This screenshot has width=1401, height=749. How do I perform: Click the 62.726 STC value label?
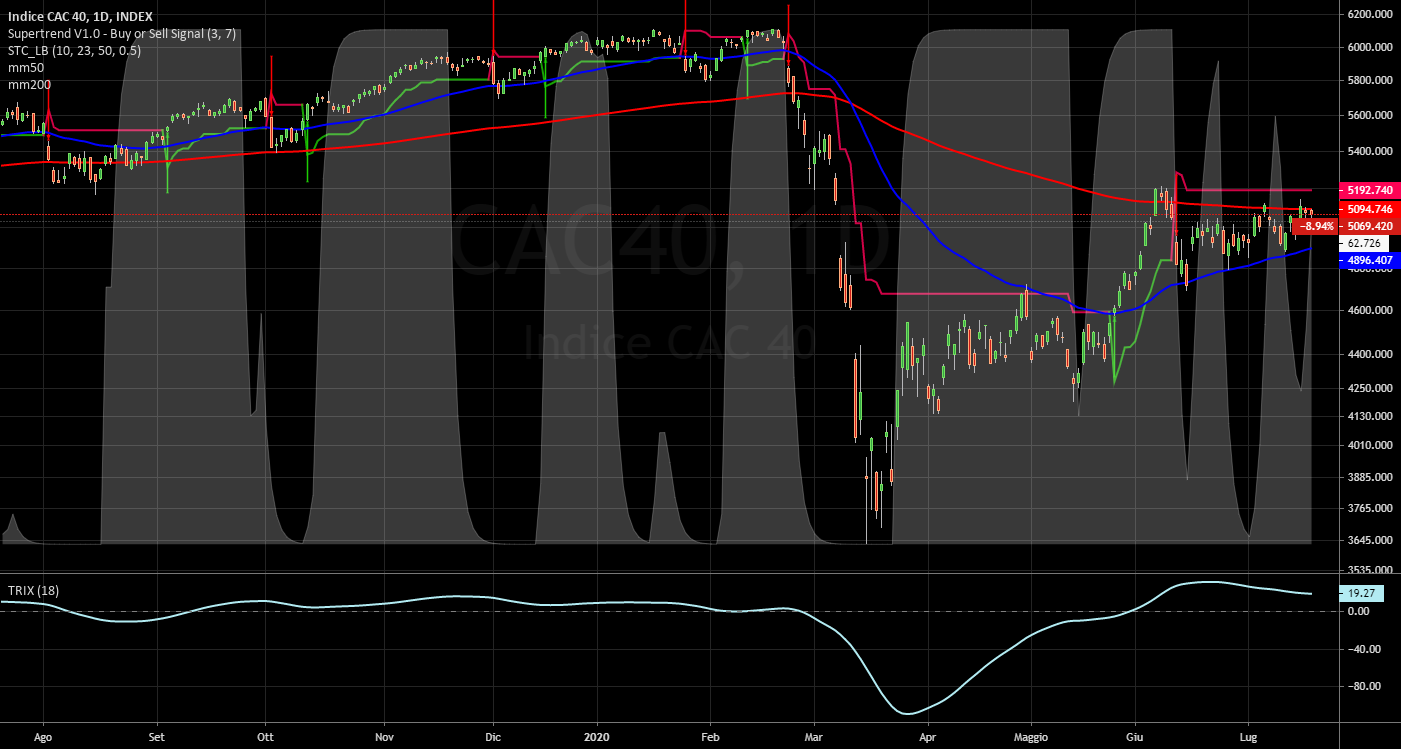pyautogui.click(x=1364, y=243)
